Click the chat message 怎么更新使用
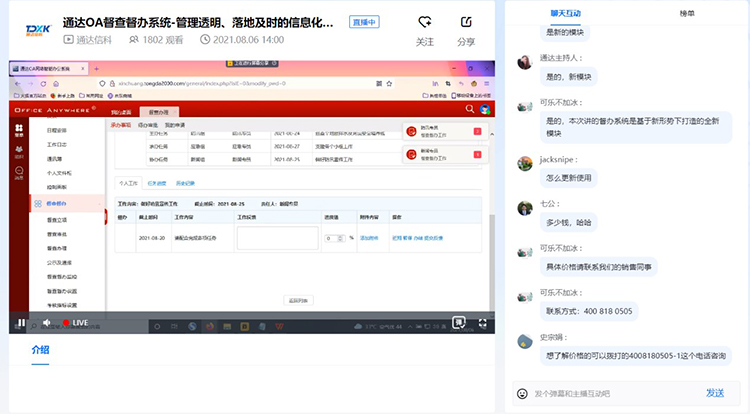 coord(569,178)
